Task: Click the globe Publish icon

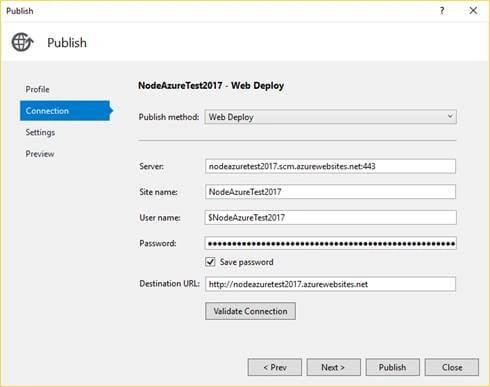Action: [x=23, y=42]
